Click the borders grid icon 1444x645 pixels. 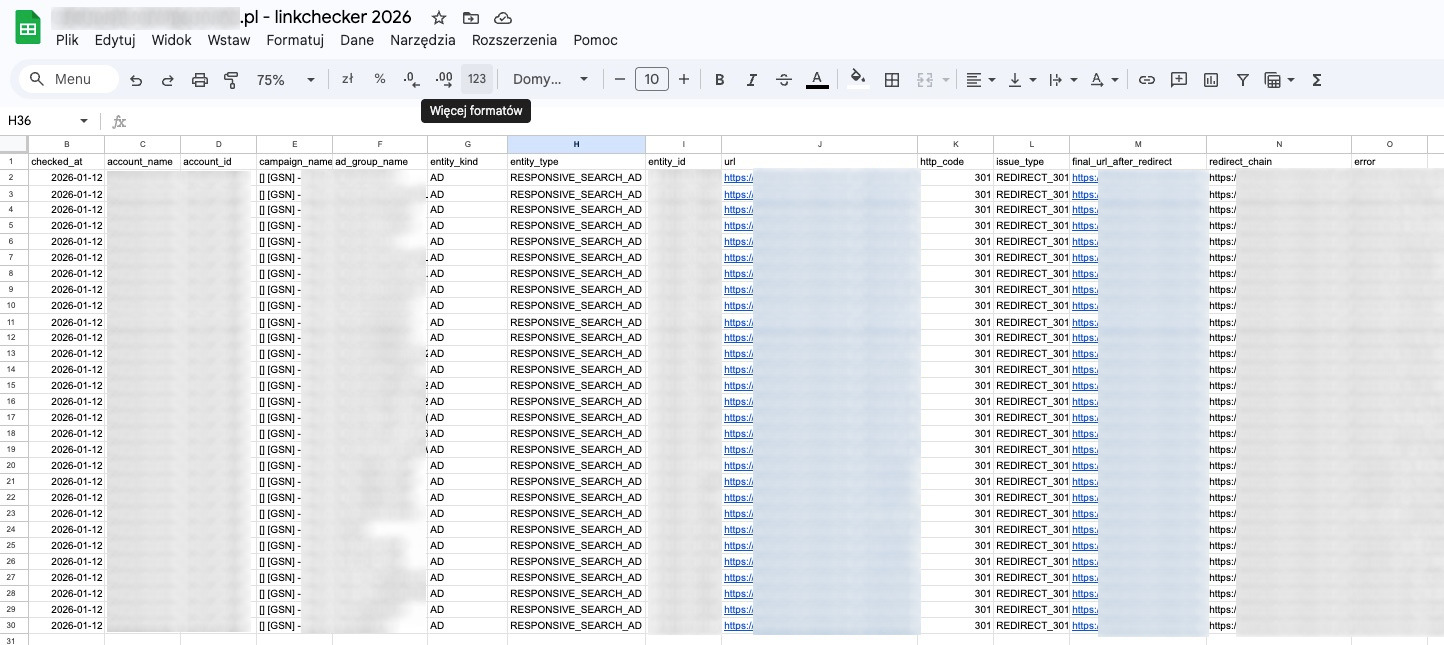(x=892, y=80)
